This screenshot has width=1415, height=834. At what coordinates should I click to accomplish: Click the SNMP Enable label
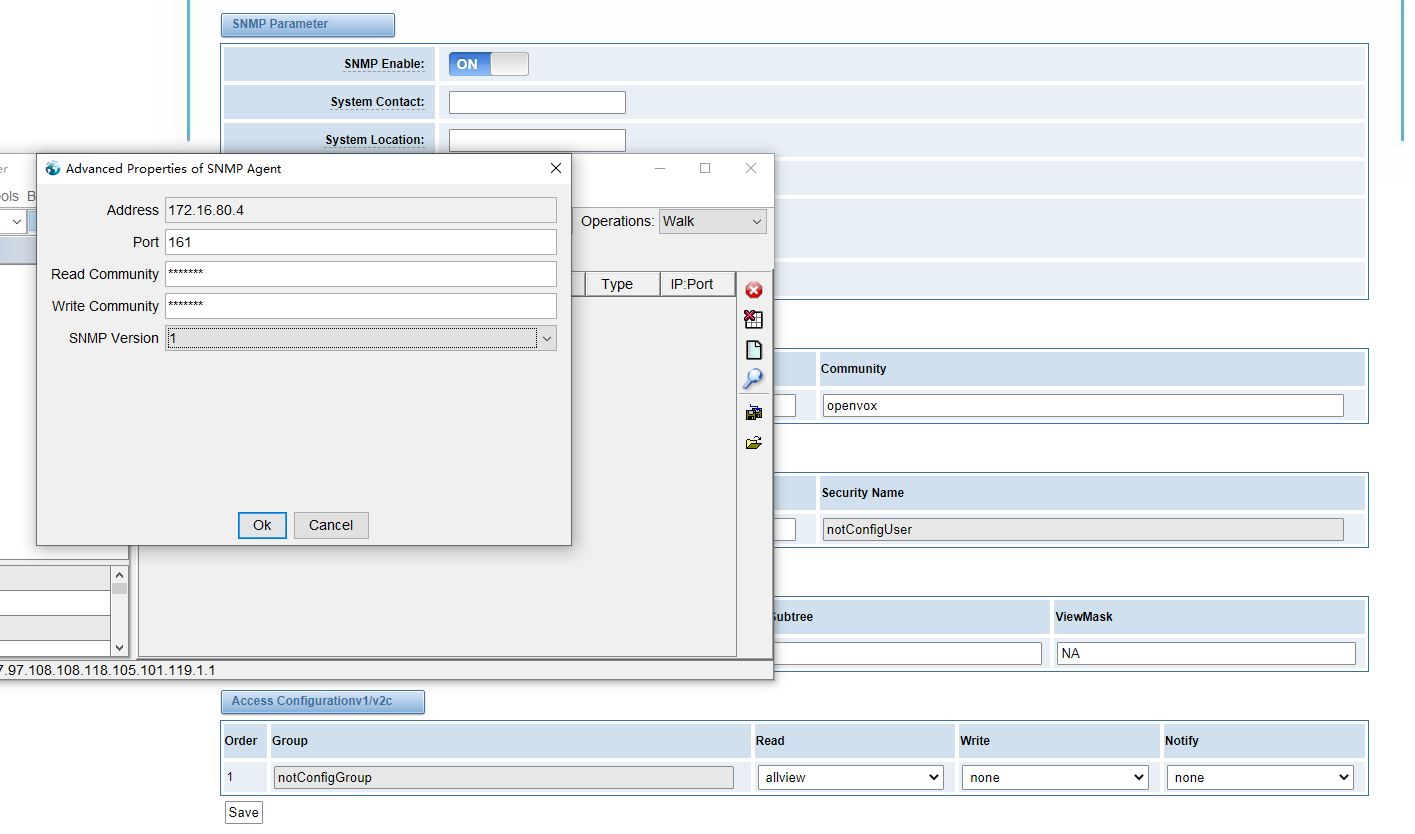(x=384, y=64)
